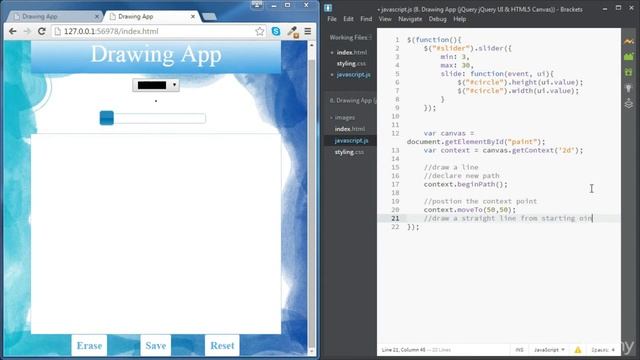The width and height of the screenshot is (640, 360).
Task: Open the Edit menu in Brackets
Action: 348,19
